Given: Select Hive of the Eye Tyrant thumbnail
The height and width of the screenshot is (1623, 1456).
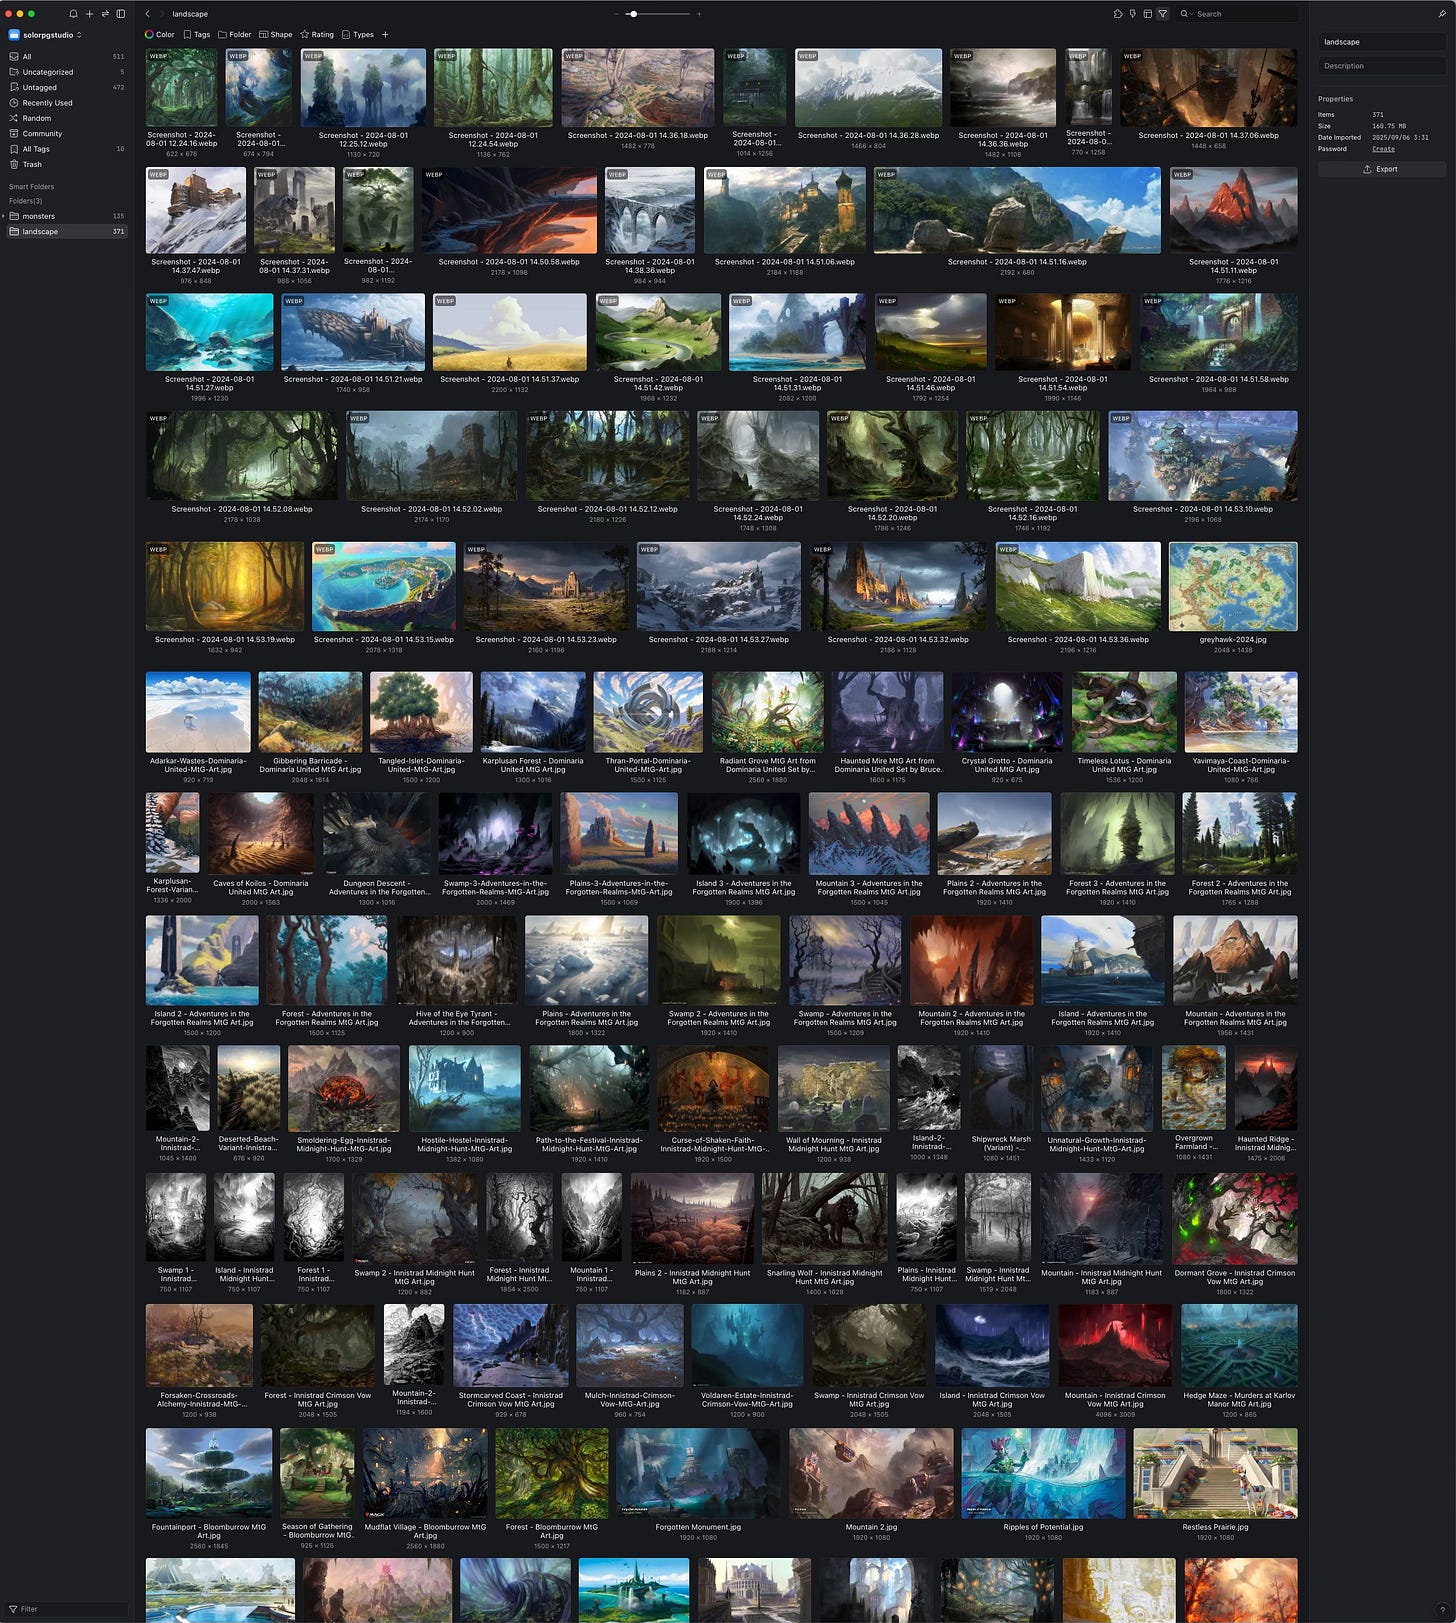Looking at the screenshot, I should click(x=458, y=960).
